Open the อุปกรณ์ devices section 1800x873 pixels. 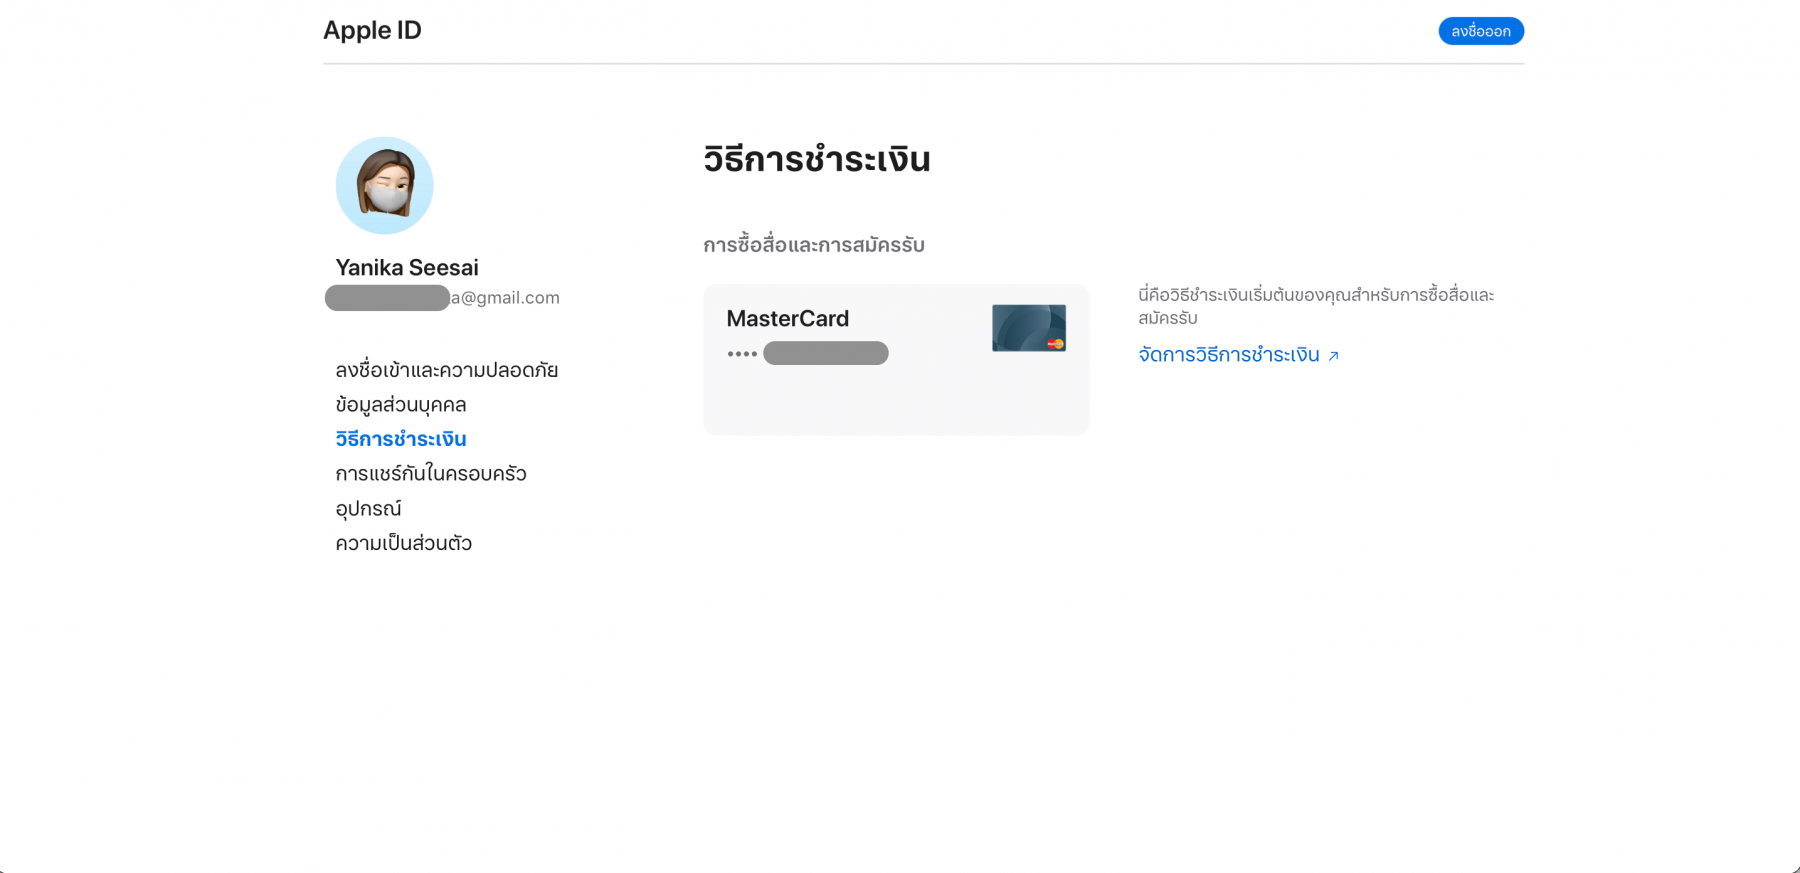tap(368, 509)
